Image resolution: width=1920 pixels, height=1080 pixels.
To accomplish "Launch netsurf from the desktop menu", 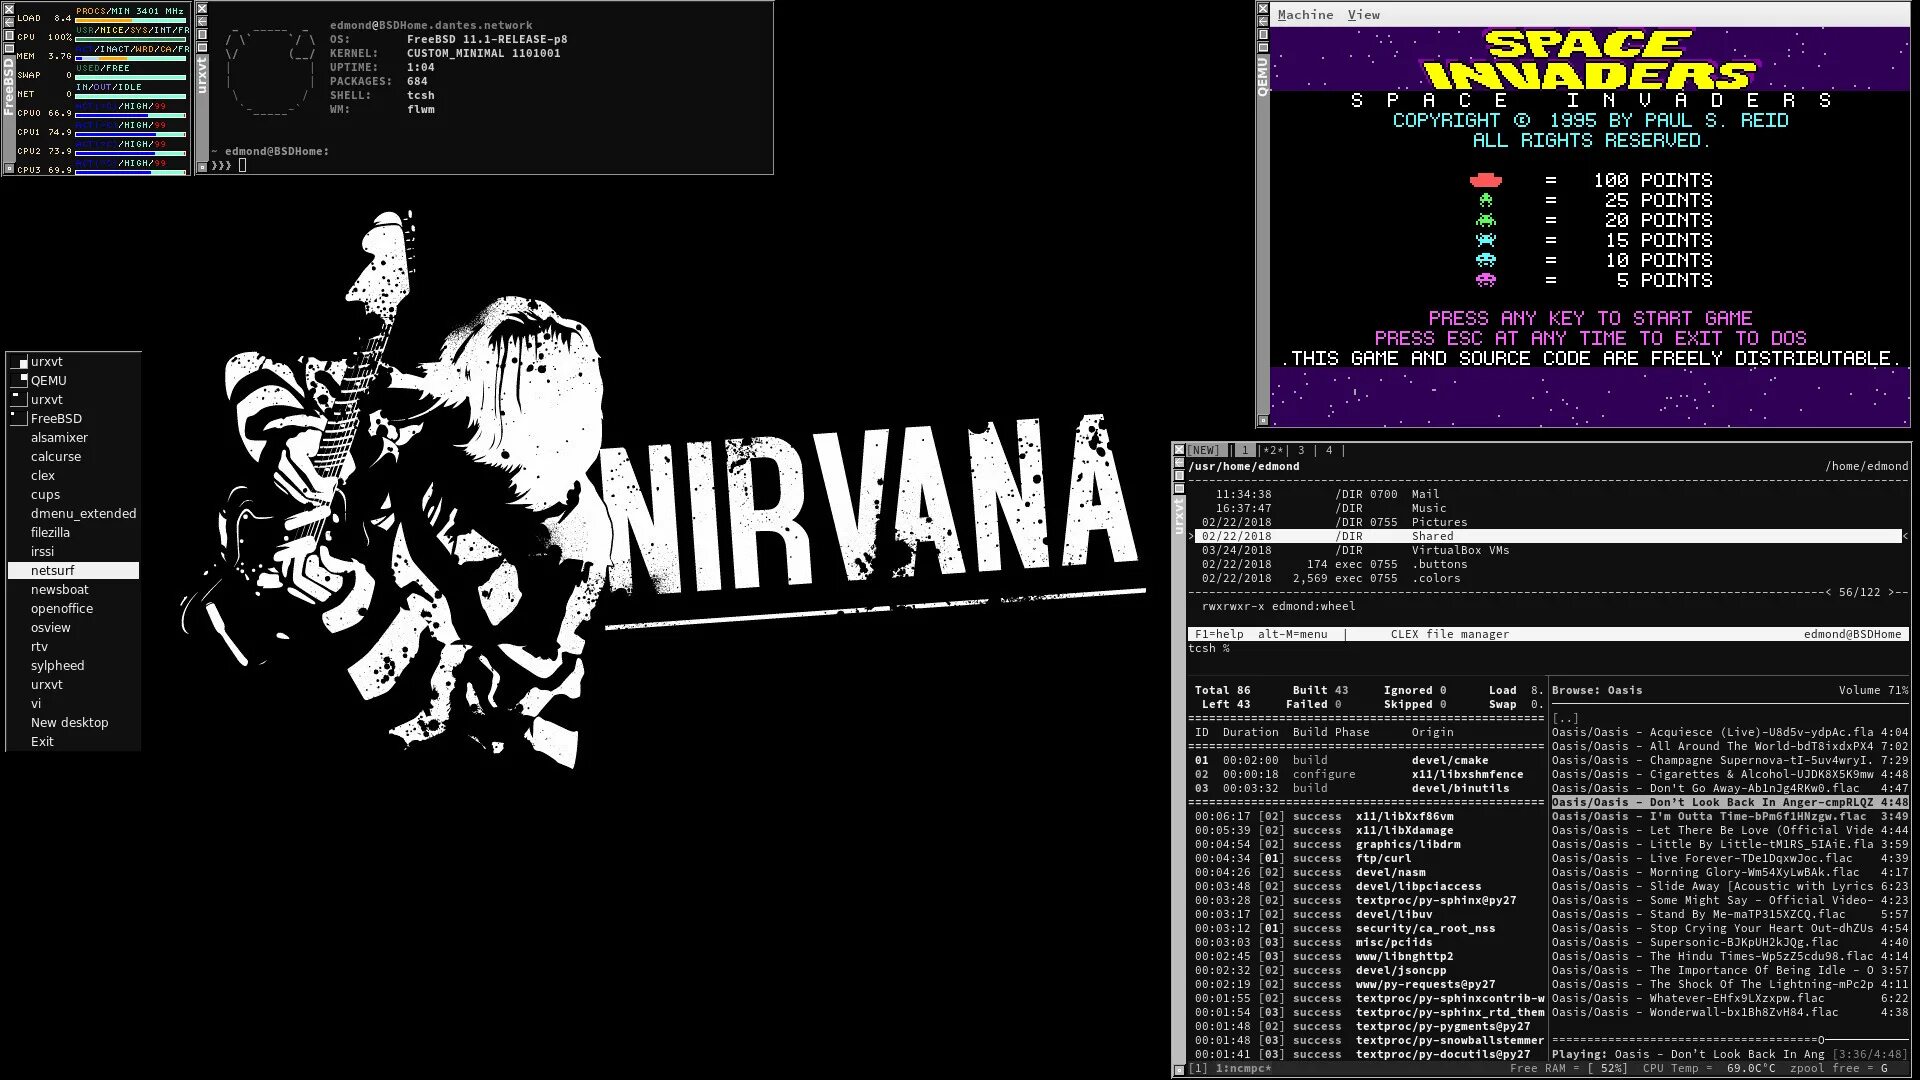I will pos(53,571).
